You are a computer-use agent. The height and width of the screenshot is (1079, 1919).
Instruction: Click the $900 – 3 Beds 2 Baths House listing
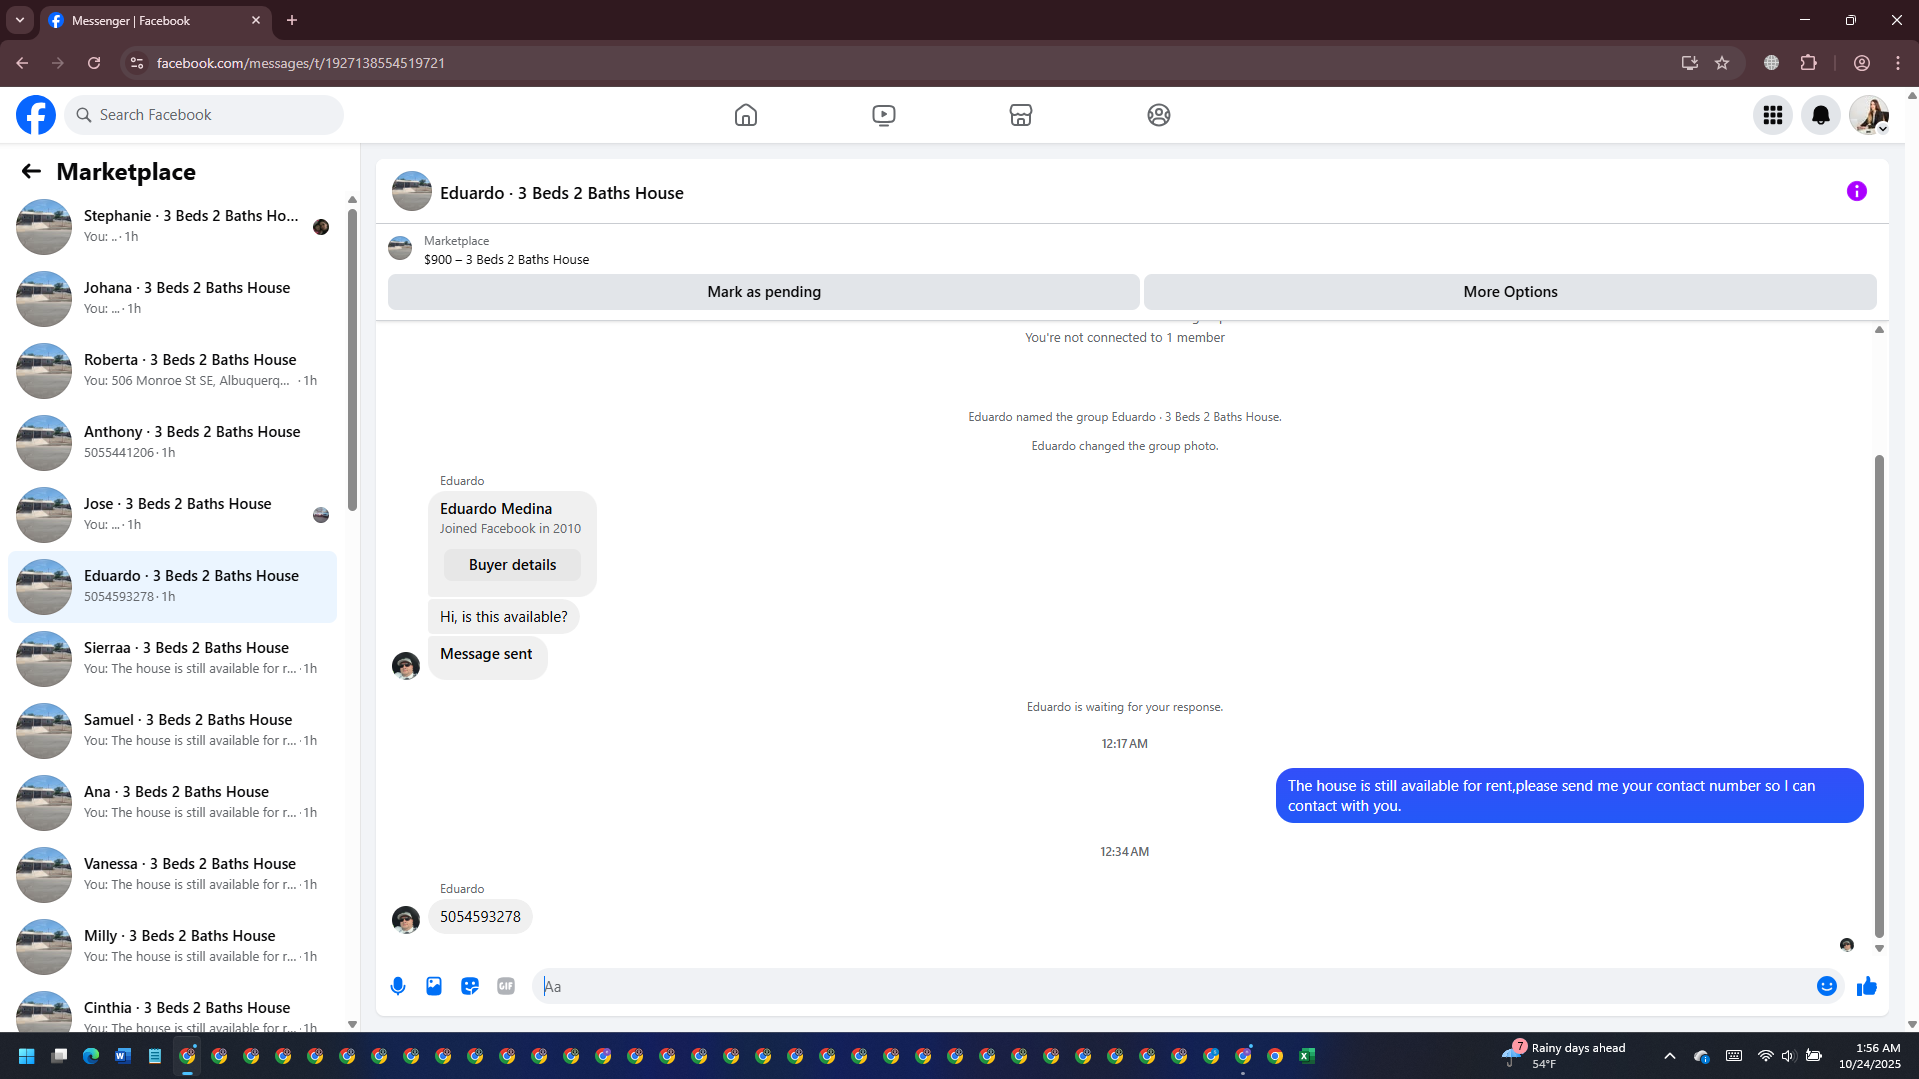506,260
